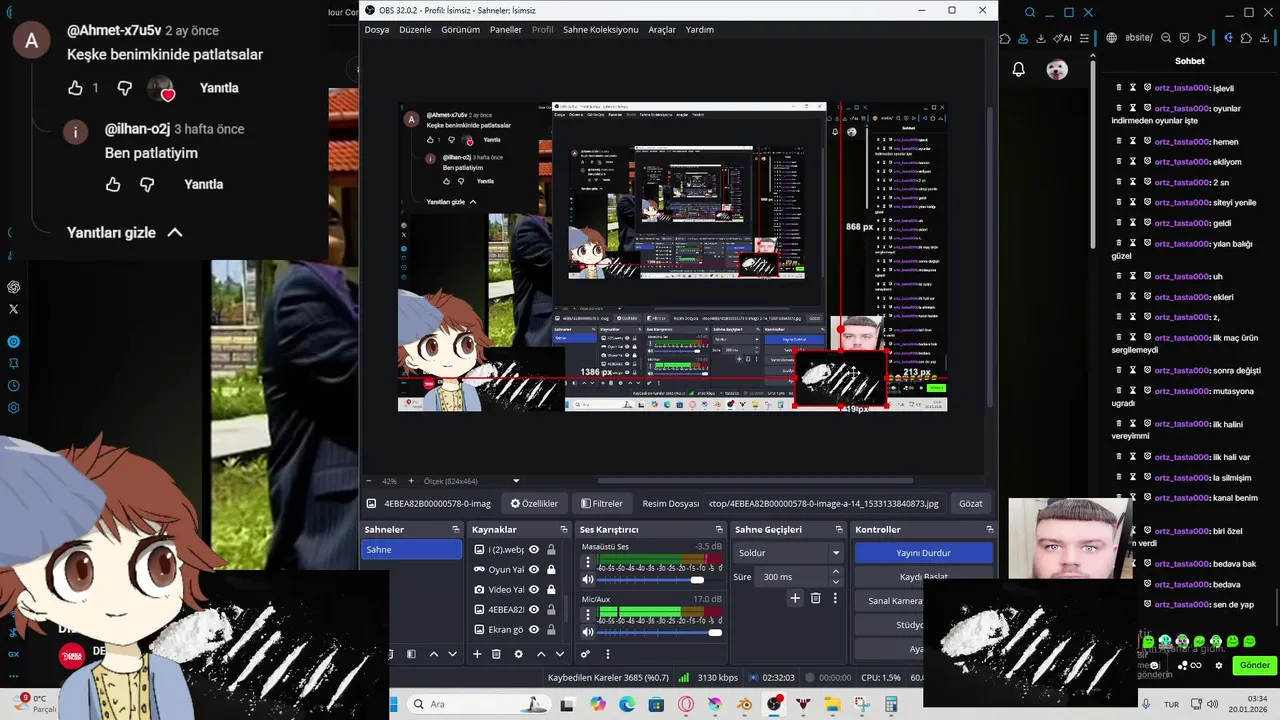Add a scene transition with plus
1280x720 pixels.
tap(795, 598)
